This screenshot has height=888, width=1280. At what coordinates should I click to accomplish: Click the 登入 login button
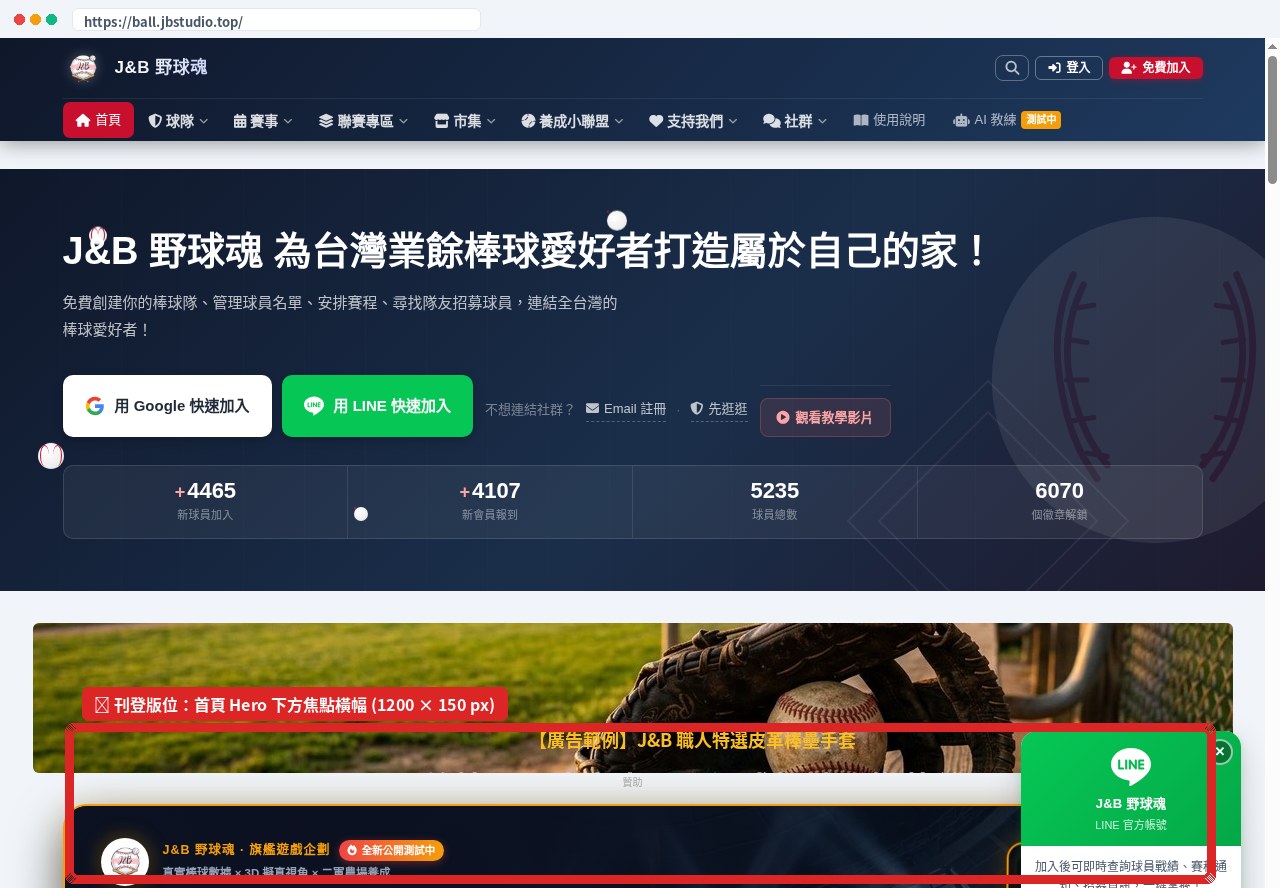[x=1069, y=68]
